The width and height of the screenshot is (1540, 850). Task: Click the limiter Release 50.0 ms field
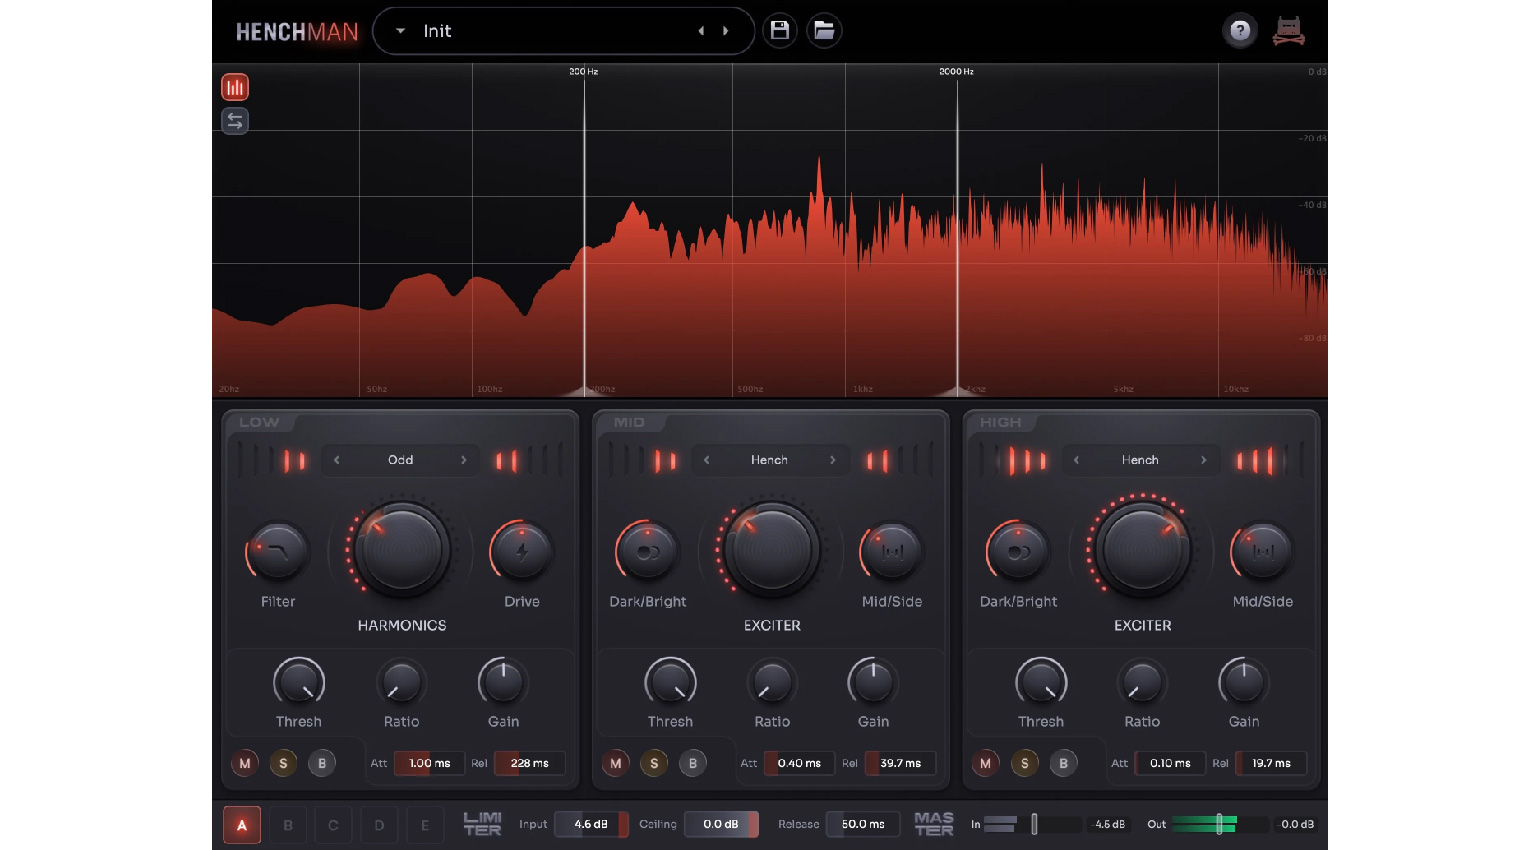click(x=862, y=824)
